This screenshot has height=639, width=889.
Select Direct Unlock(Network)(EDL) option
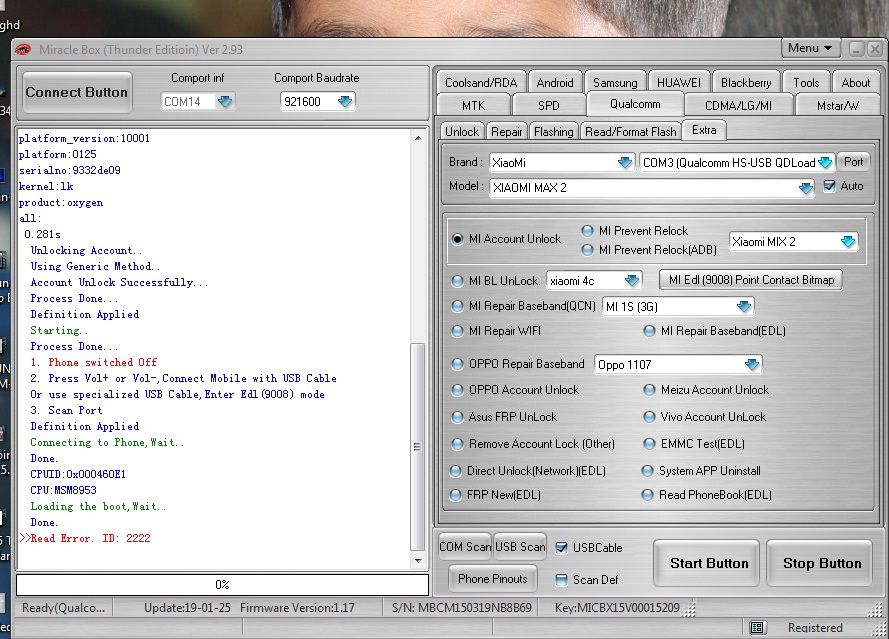coord(455,471)
